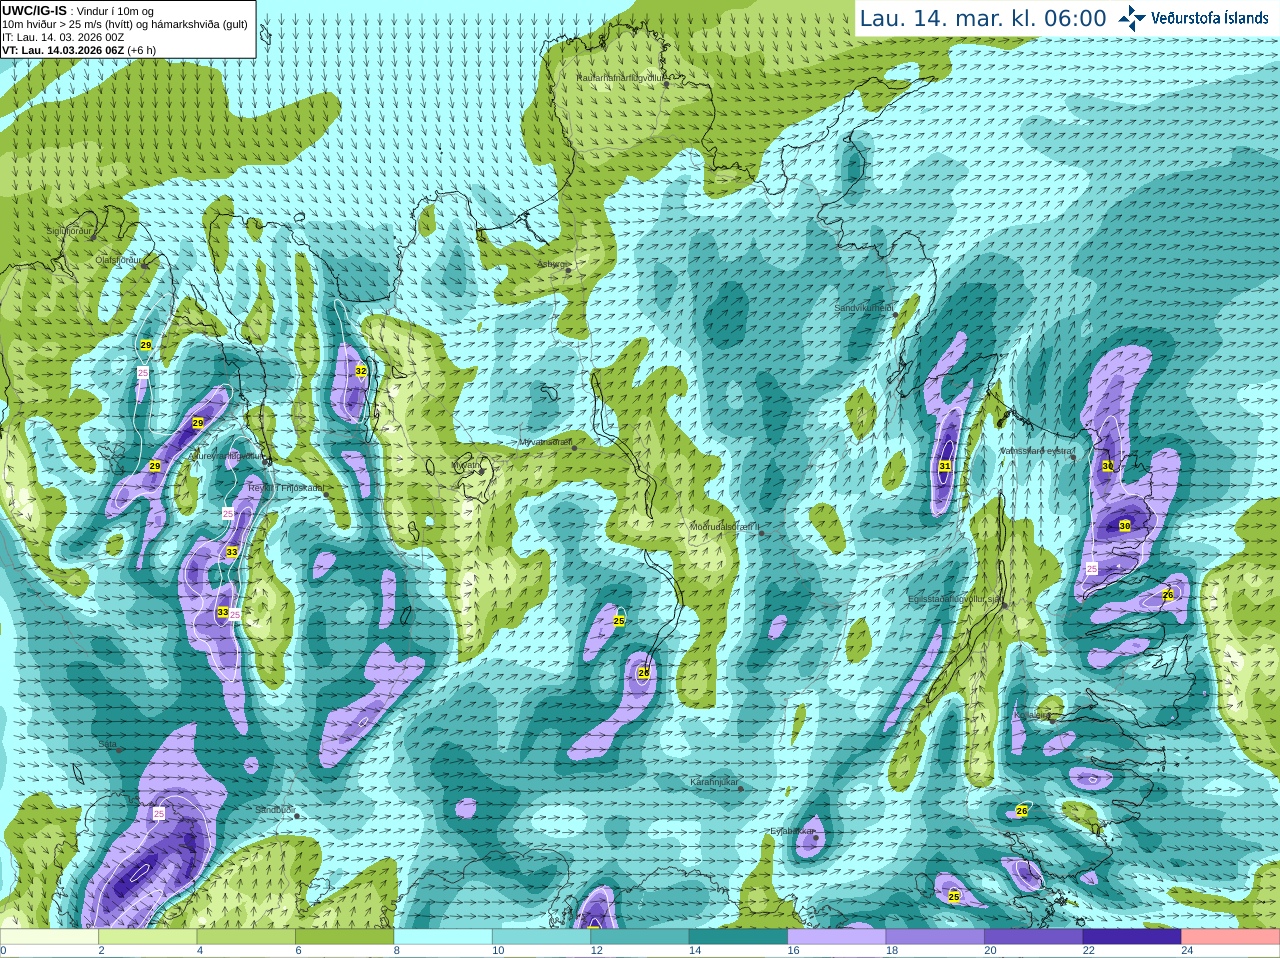Click the UWC/IG-IS model title
Viewport: 1280px width, 958px height.
35,10
